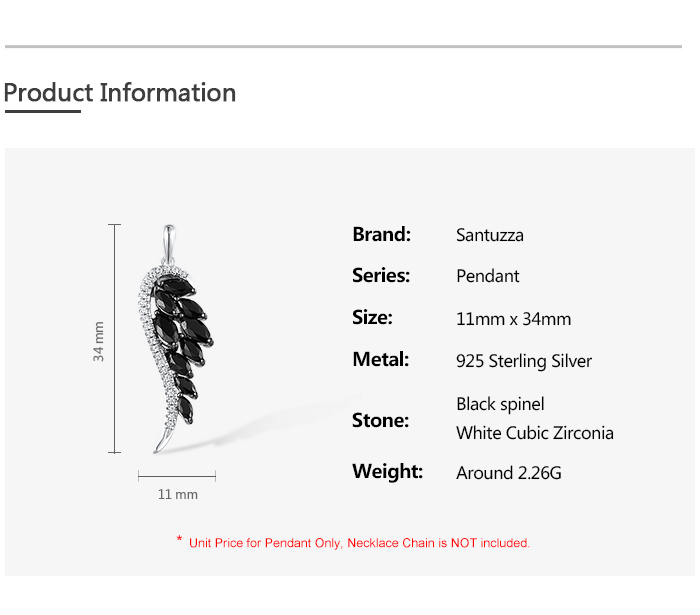Select the 11mm x 34mm size value

(x=514, y=319)
